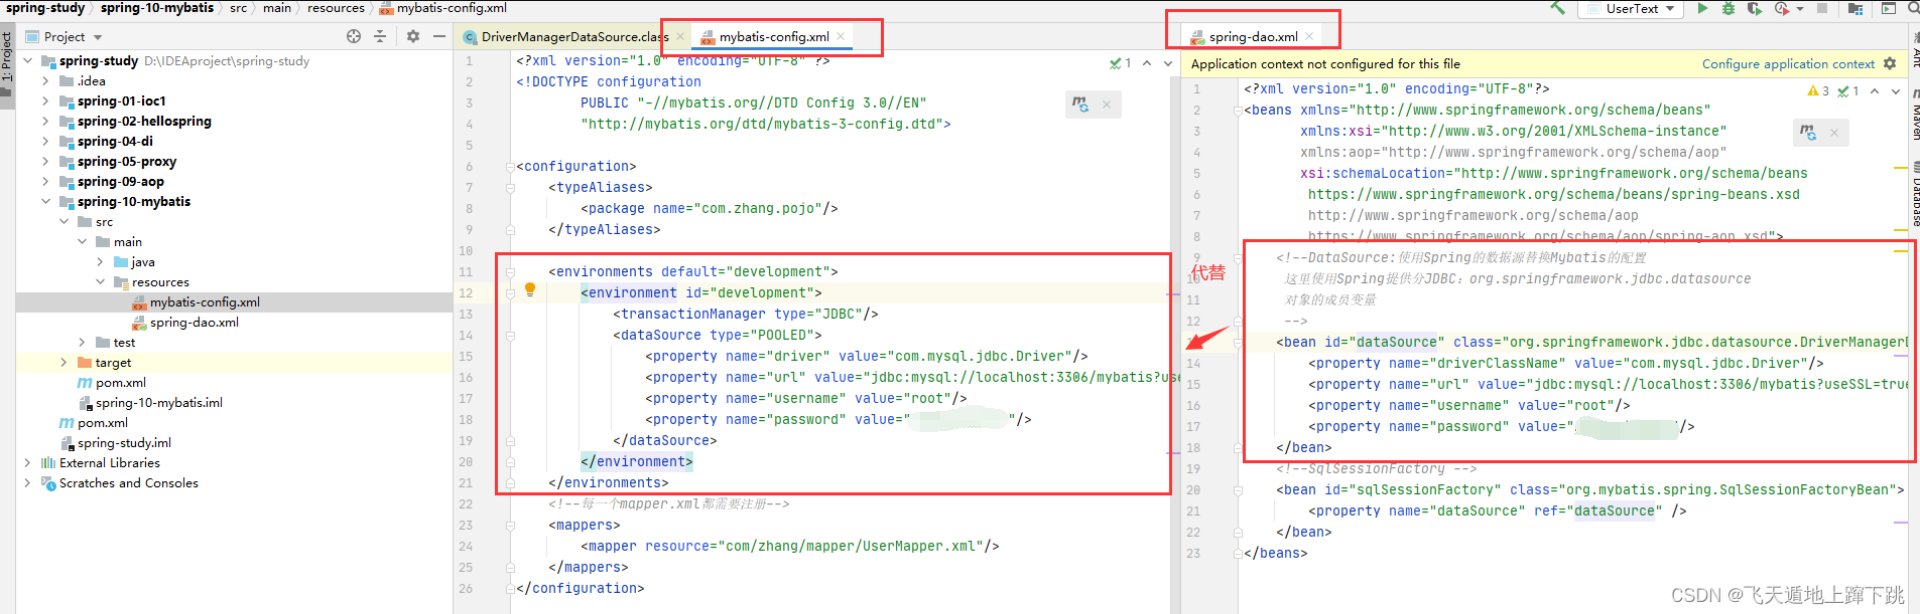This screenshot has width=1920, height=614.
Task: Open profiler dropdown arrow
Action: (x=1800, y=8)
